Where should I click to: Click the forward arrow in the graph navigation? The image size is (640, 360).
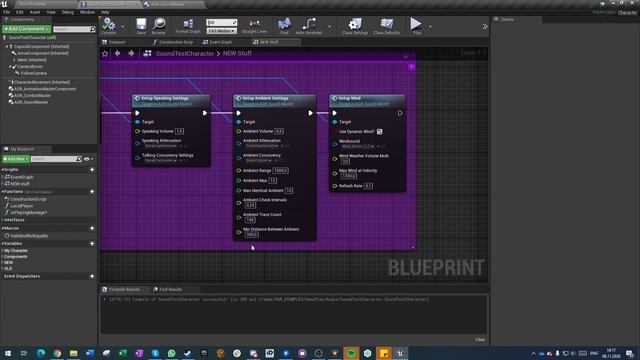coord(131,53)
